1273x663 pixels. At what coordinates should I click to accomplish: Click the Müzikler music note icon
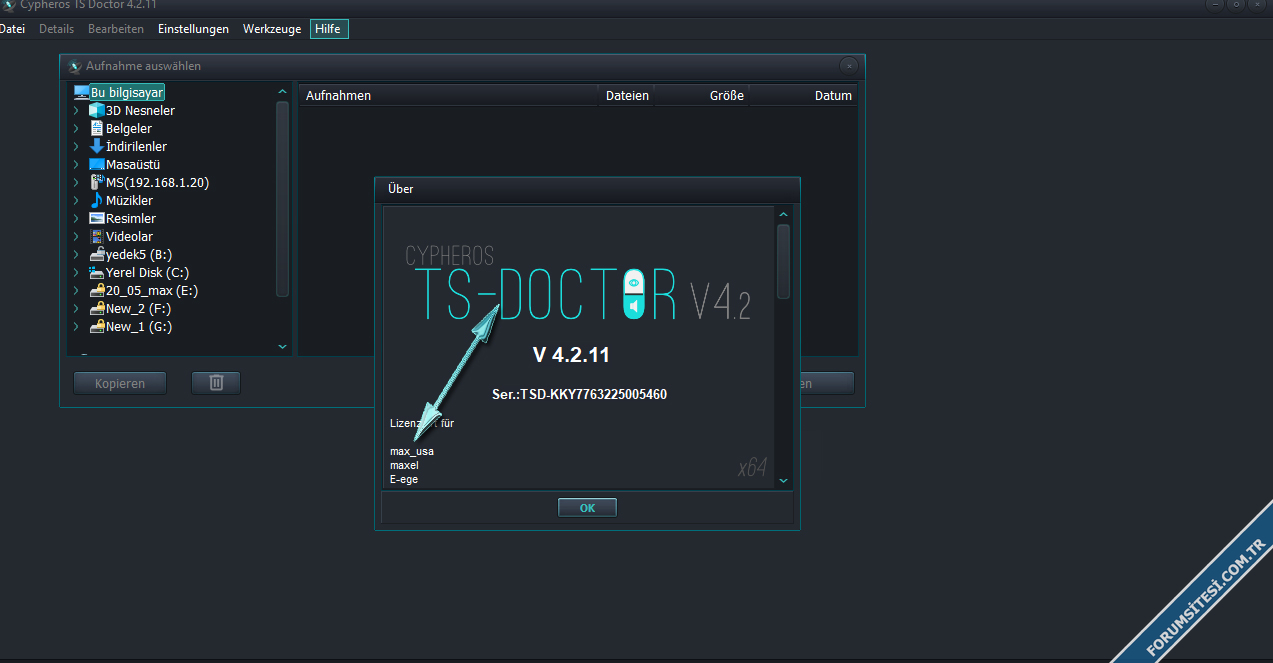point(96,200)
